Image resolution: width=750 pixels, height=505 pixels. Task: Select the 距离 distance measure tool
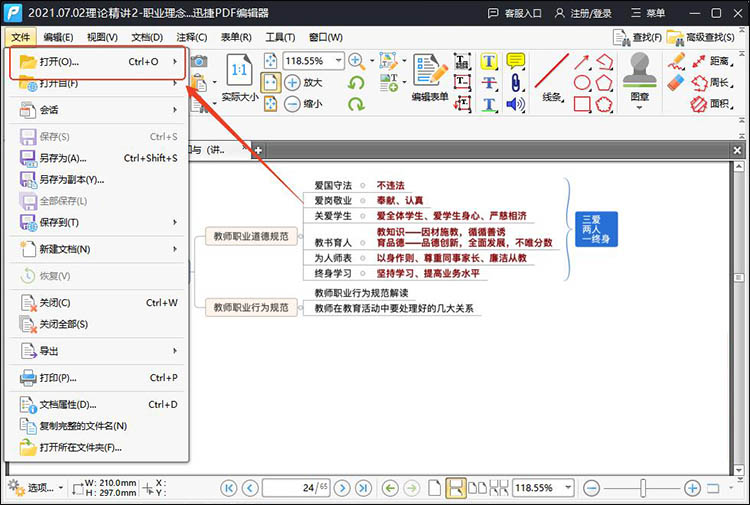coord(713,61)
